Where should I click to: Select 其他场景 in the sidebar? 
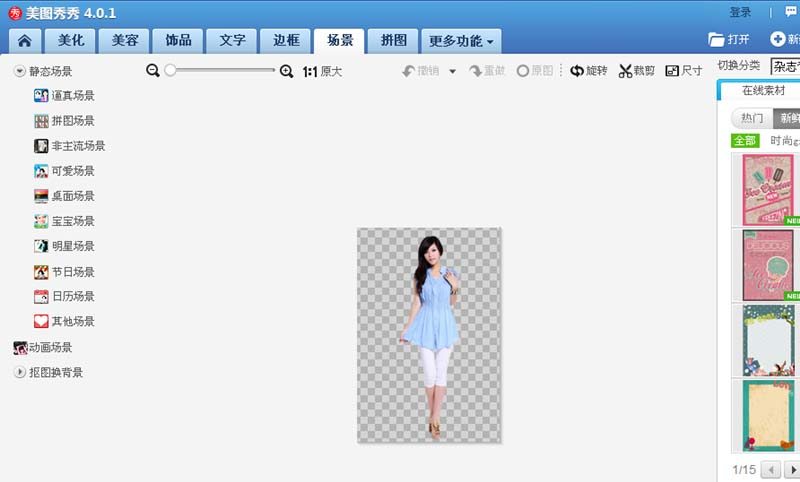[x=64, y=321]
